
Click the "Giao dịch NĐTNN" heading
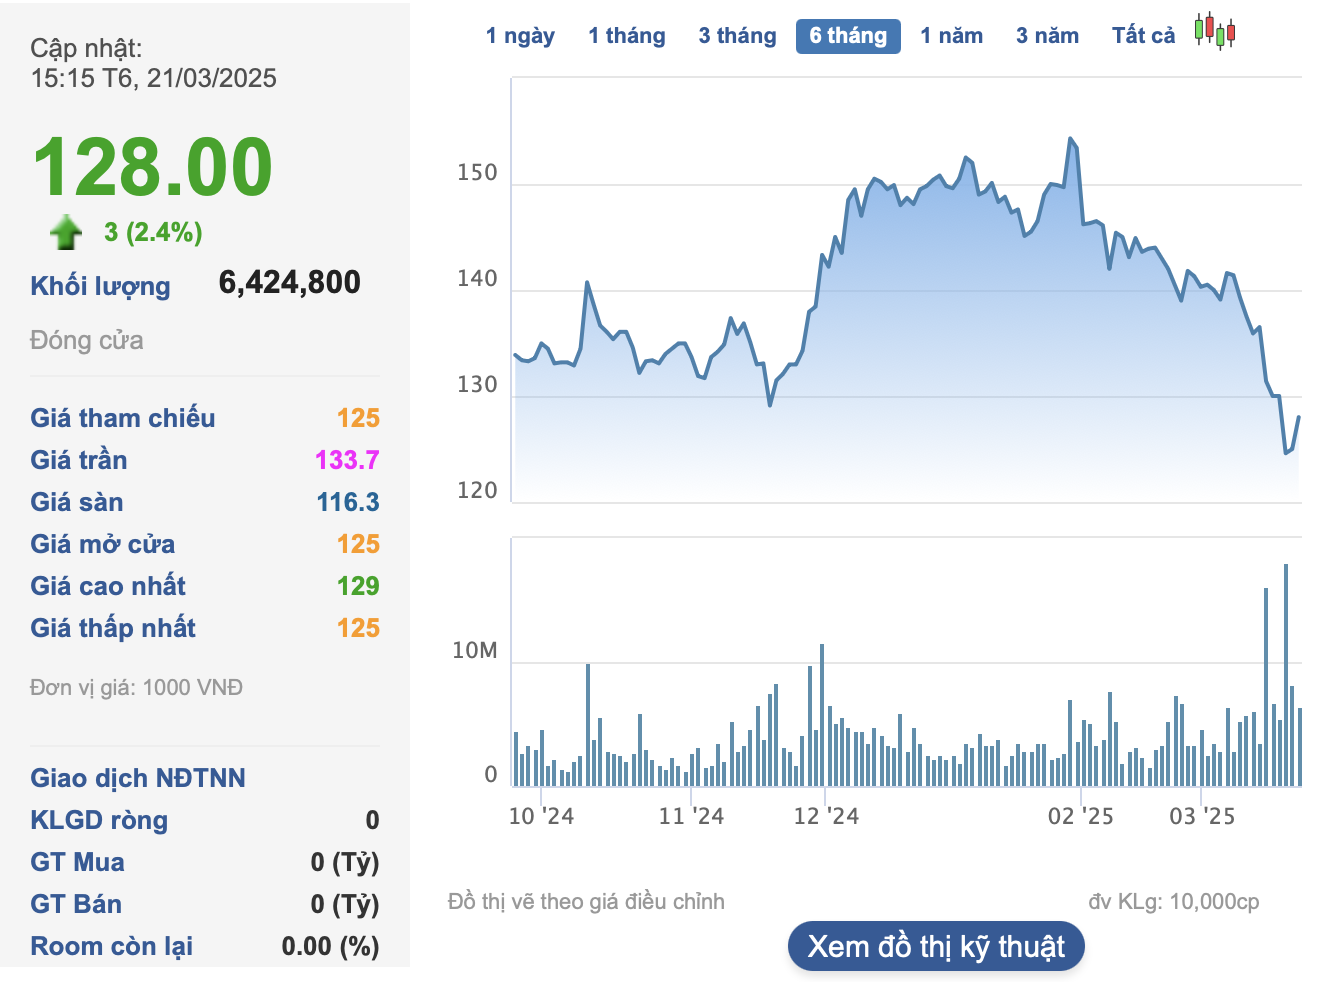tap(138, 778)
